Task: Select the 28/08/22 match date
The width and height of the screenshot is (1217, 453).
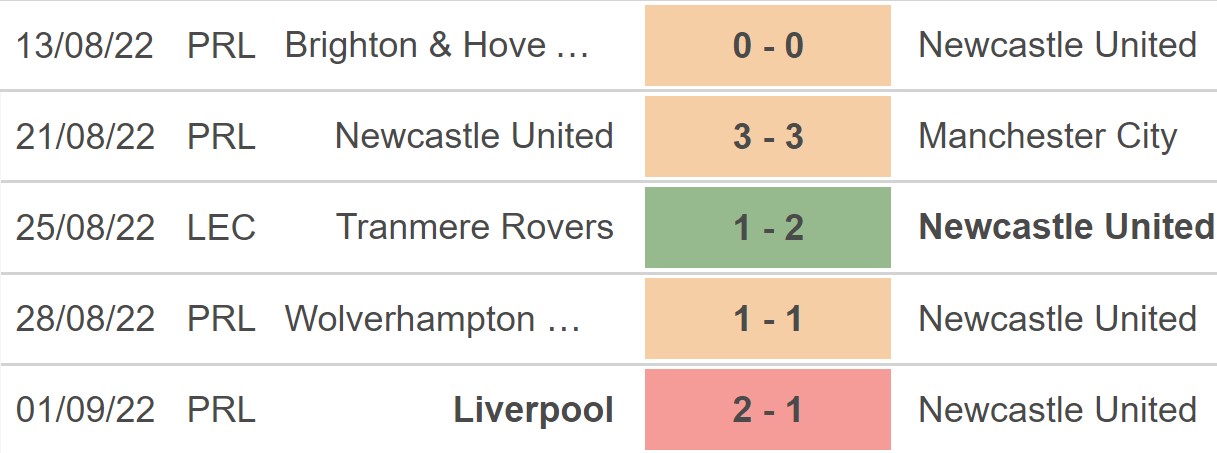Action: coord(86,319)
